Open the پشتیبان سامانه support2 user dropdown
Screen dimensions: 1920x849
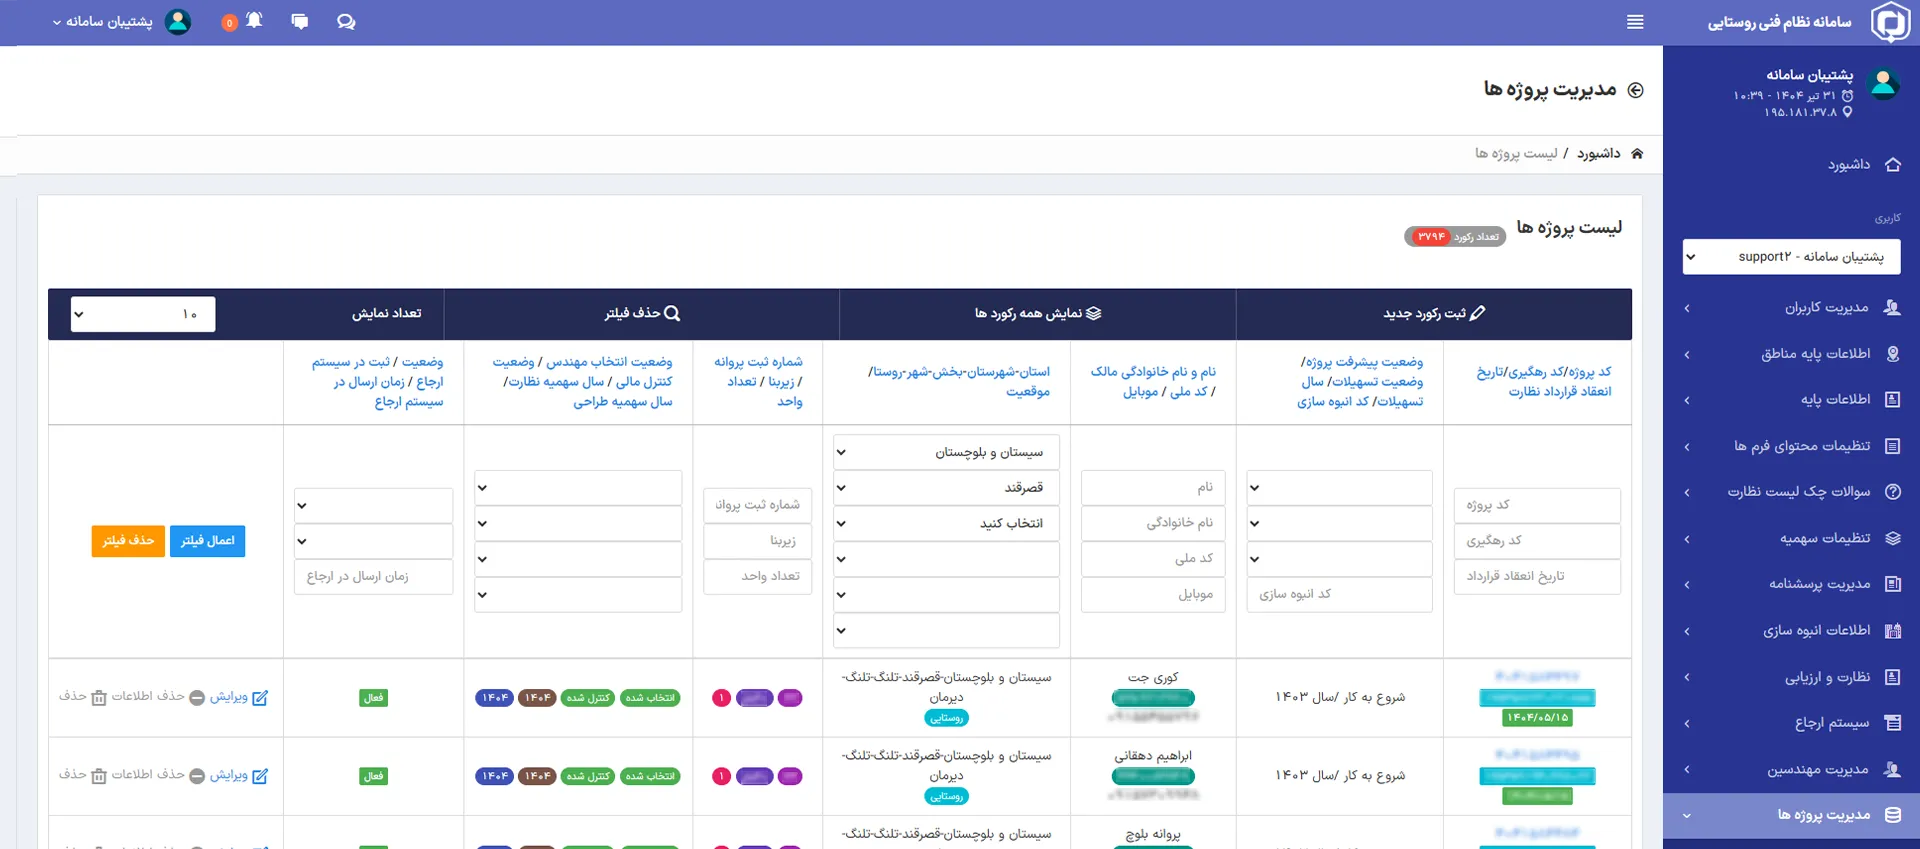pos(1791,257)
